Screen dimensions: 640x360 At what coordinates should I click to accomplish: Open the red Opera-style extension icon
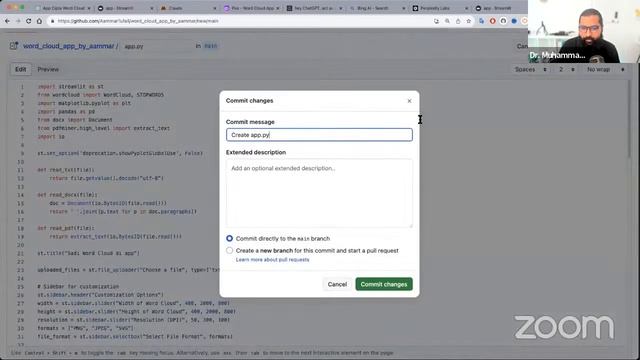pyautogui.click(x=493, y=21)
